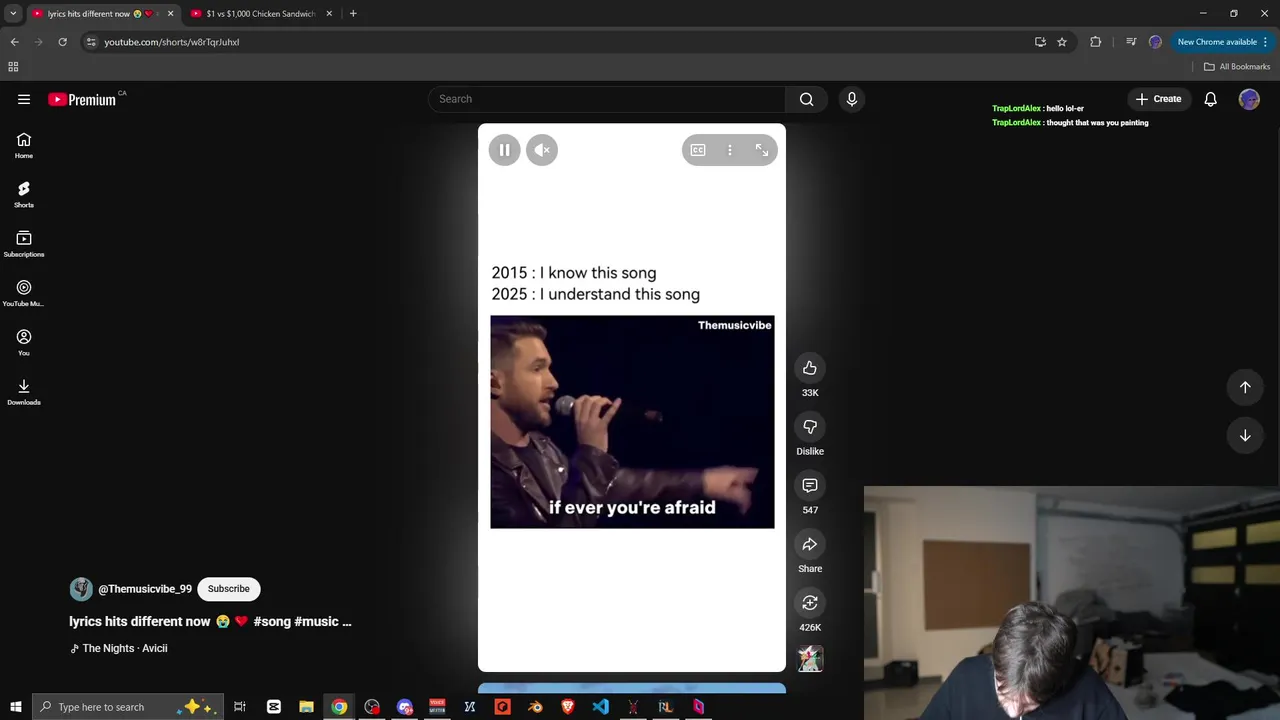Open the All Bookmarks folder
This screenshot has height=720, width=1280.
point(1237,67)
